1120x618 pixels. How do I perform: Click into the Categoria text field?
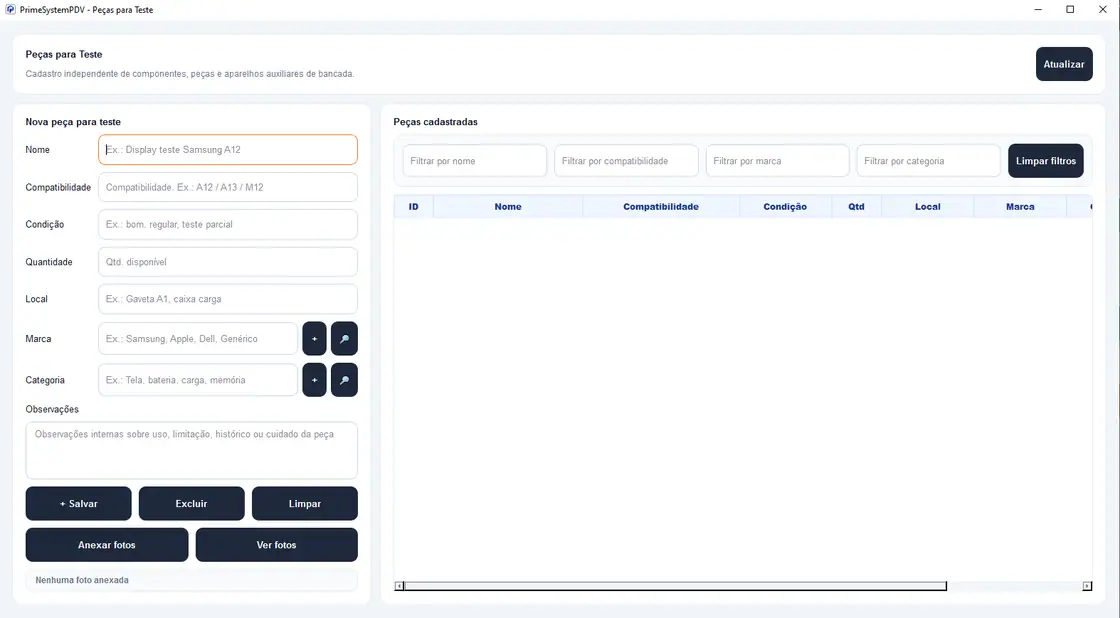point(198,380)
